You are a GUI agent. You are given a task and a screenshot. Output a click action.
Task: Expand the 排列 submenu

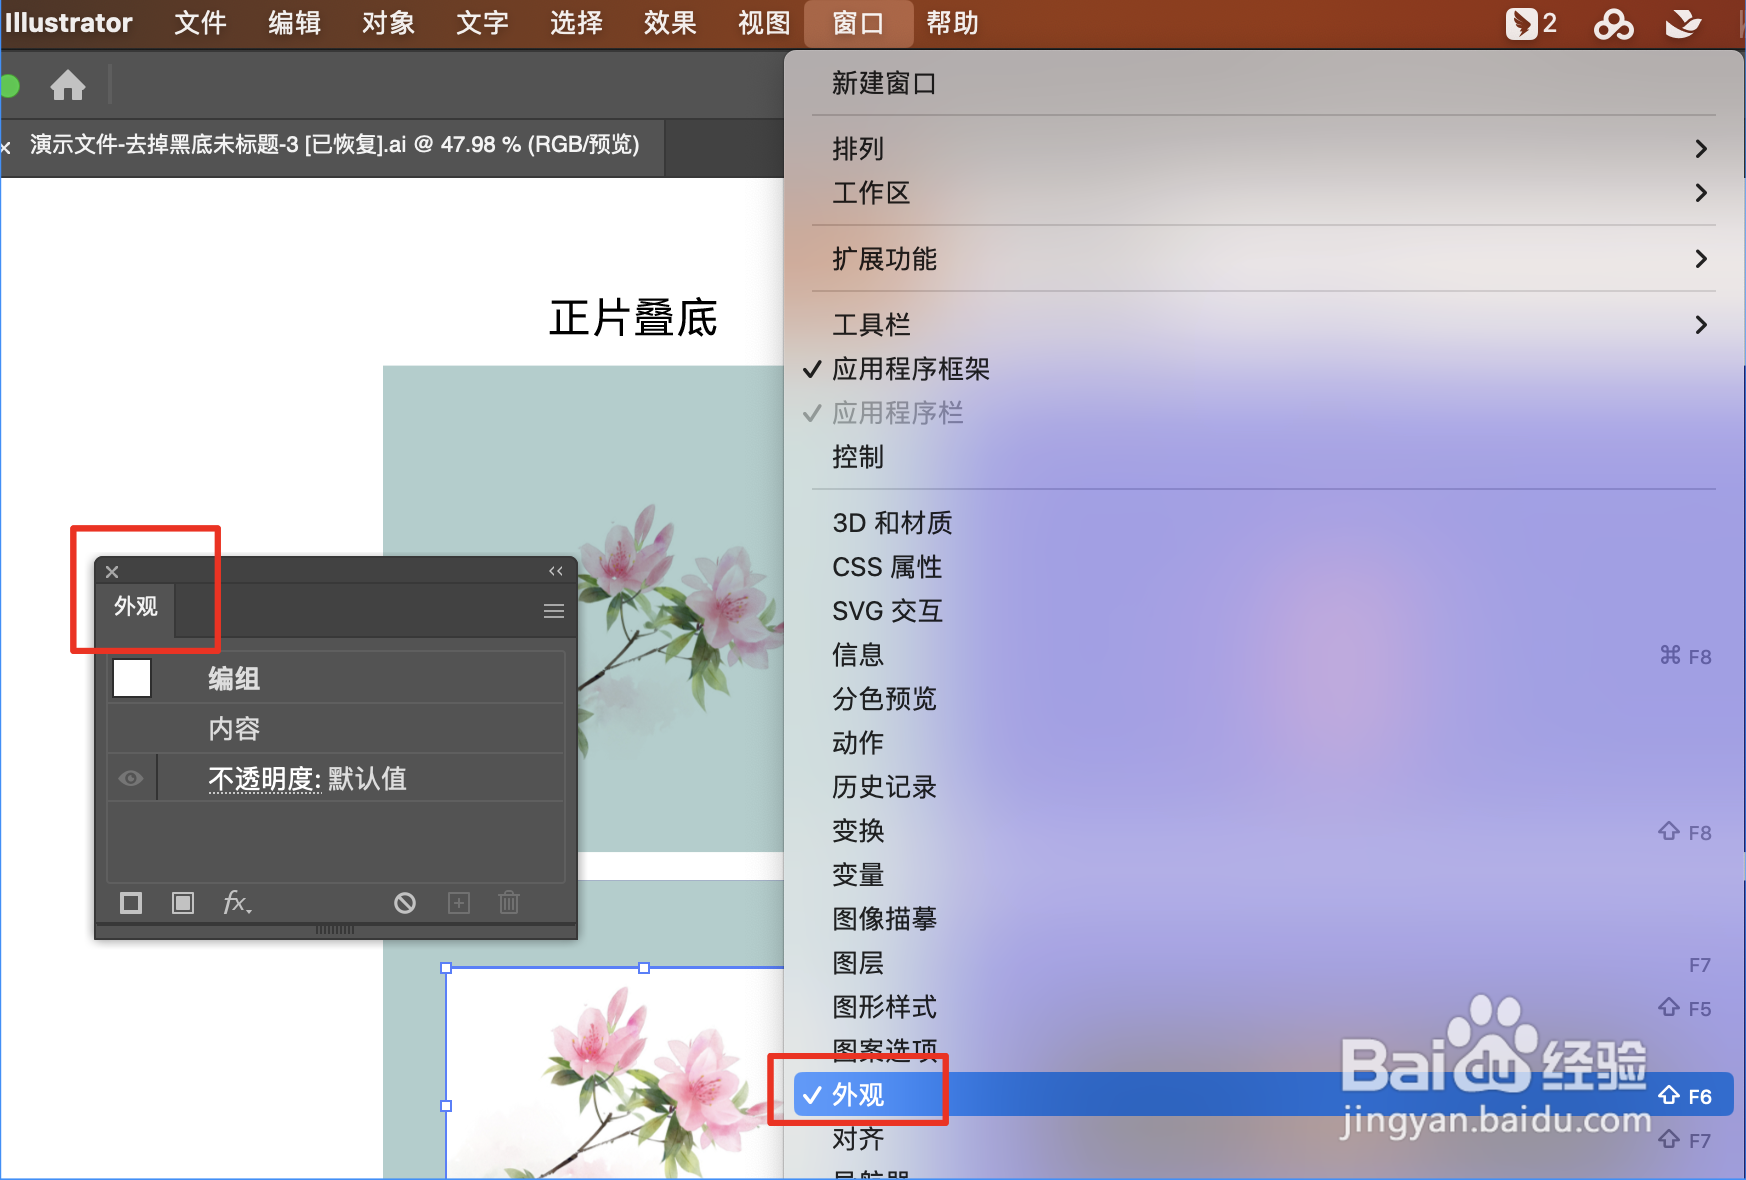pyautogui.click(x=857, y=148)
